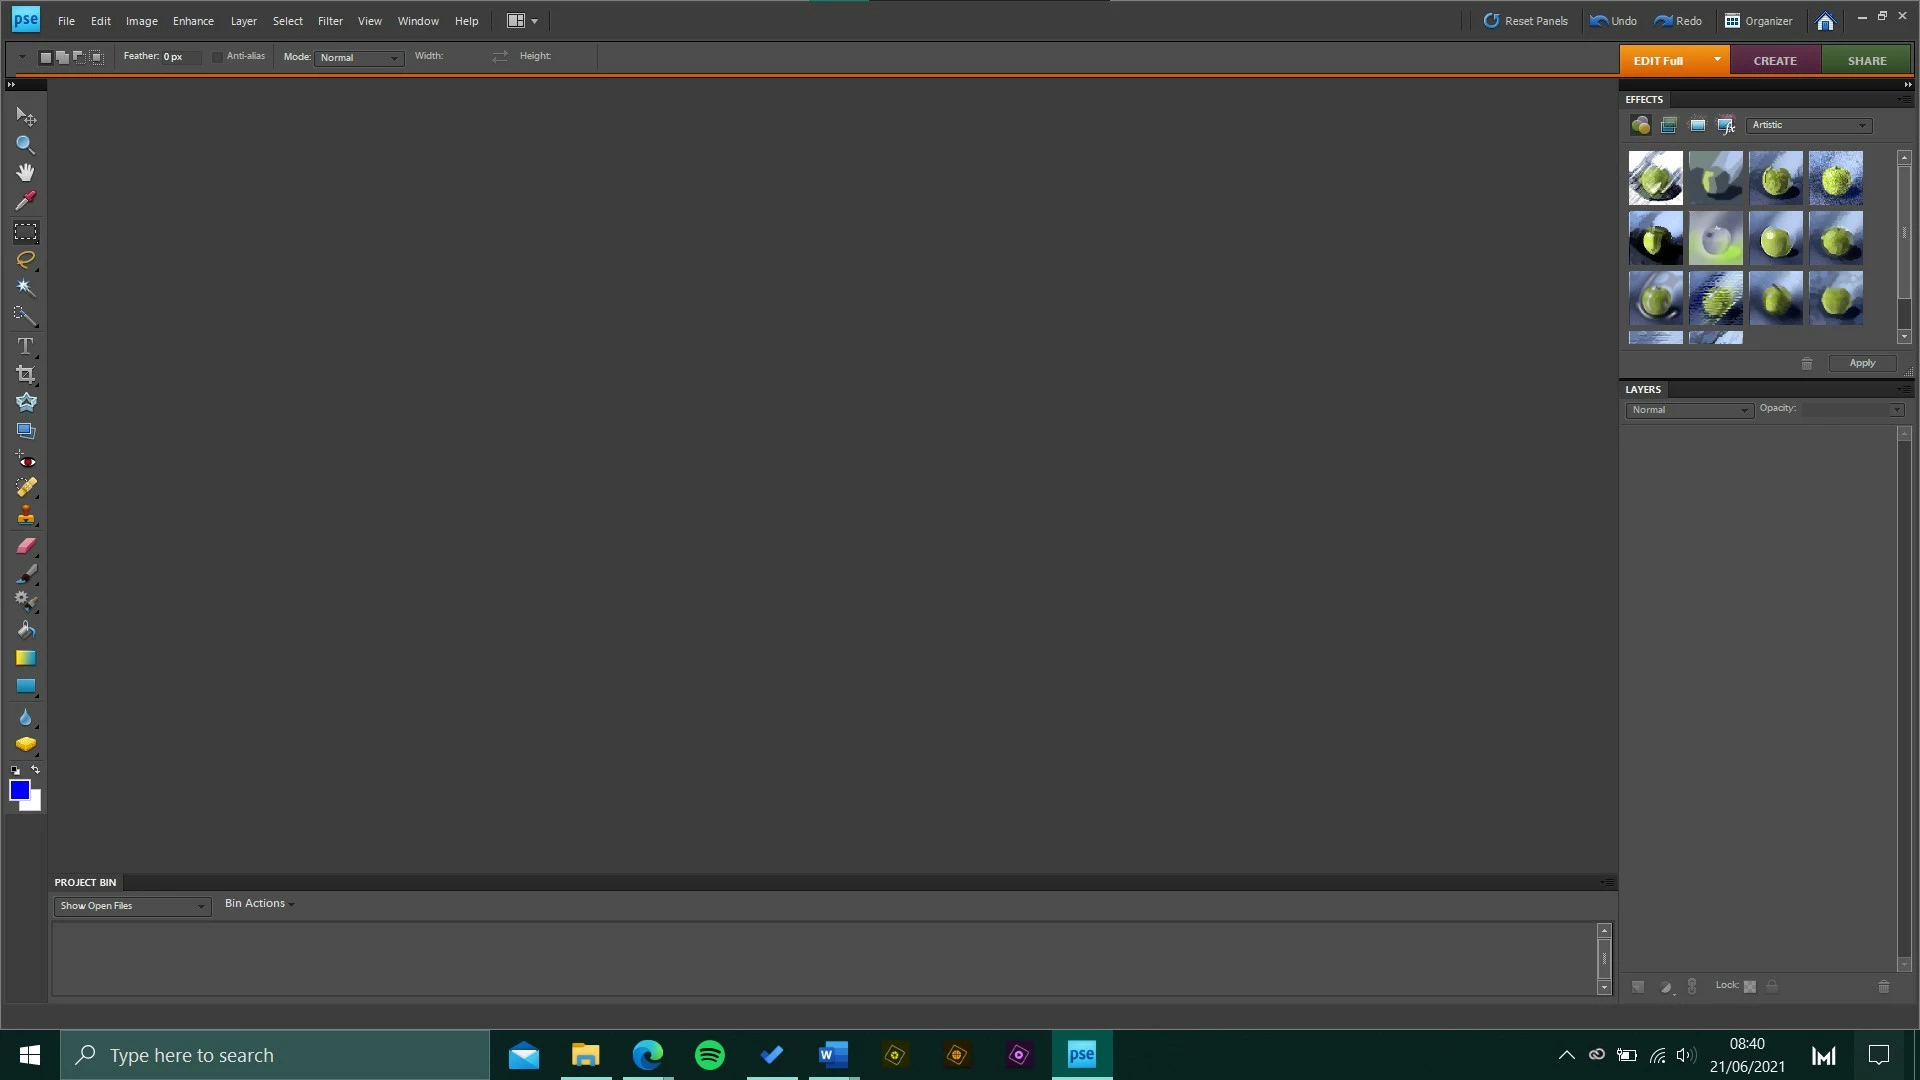Select the Zoom tool

25,145
